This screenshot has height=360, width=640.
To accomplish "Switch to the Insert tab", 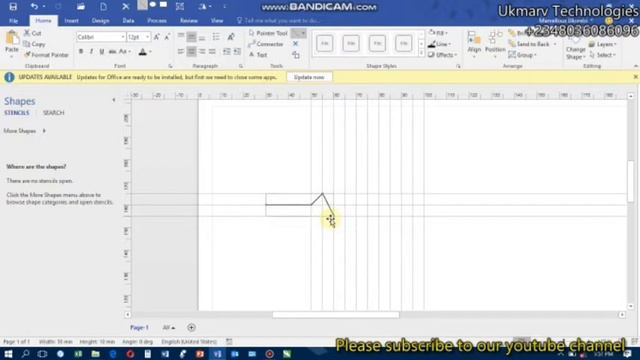I will [71, 20].
